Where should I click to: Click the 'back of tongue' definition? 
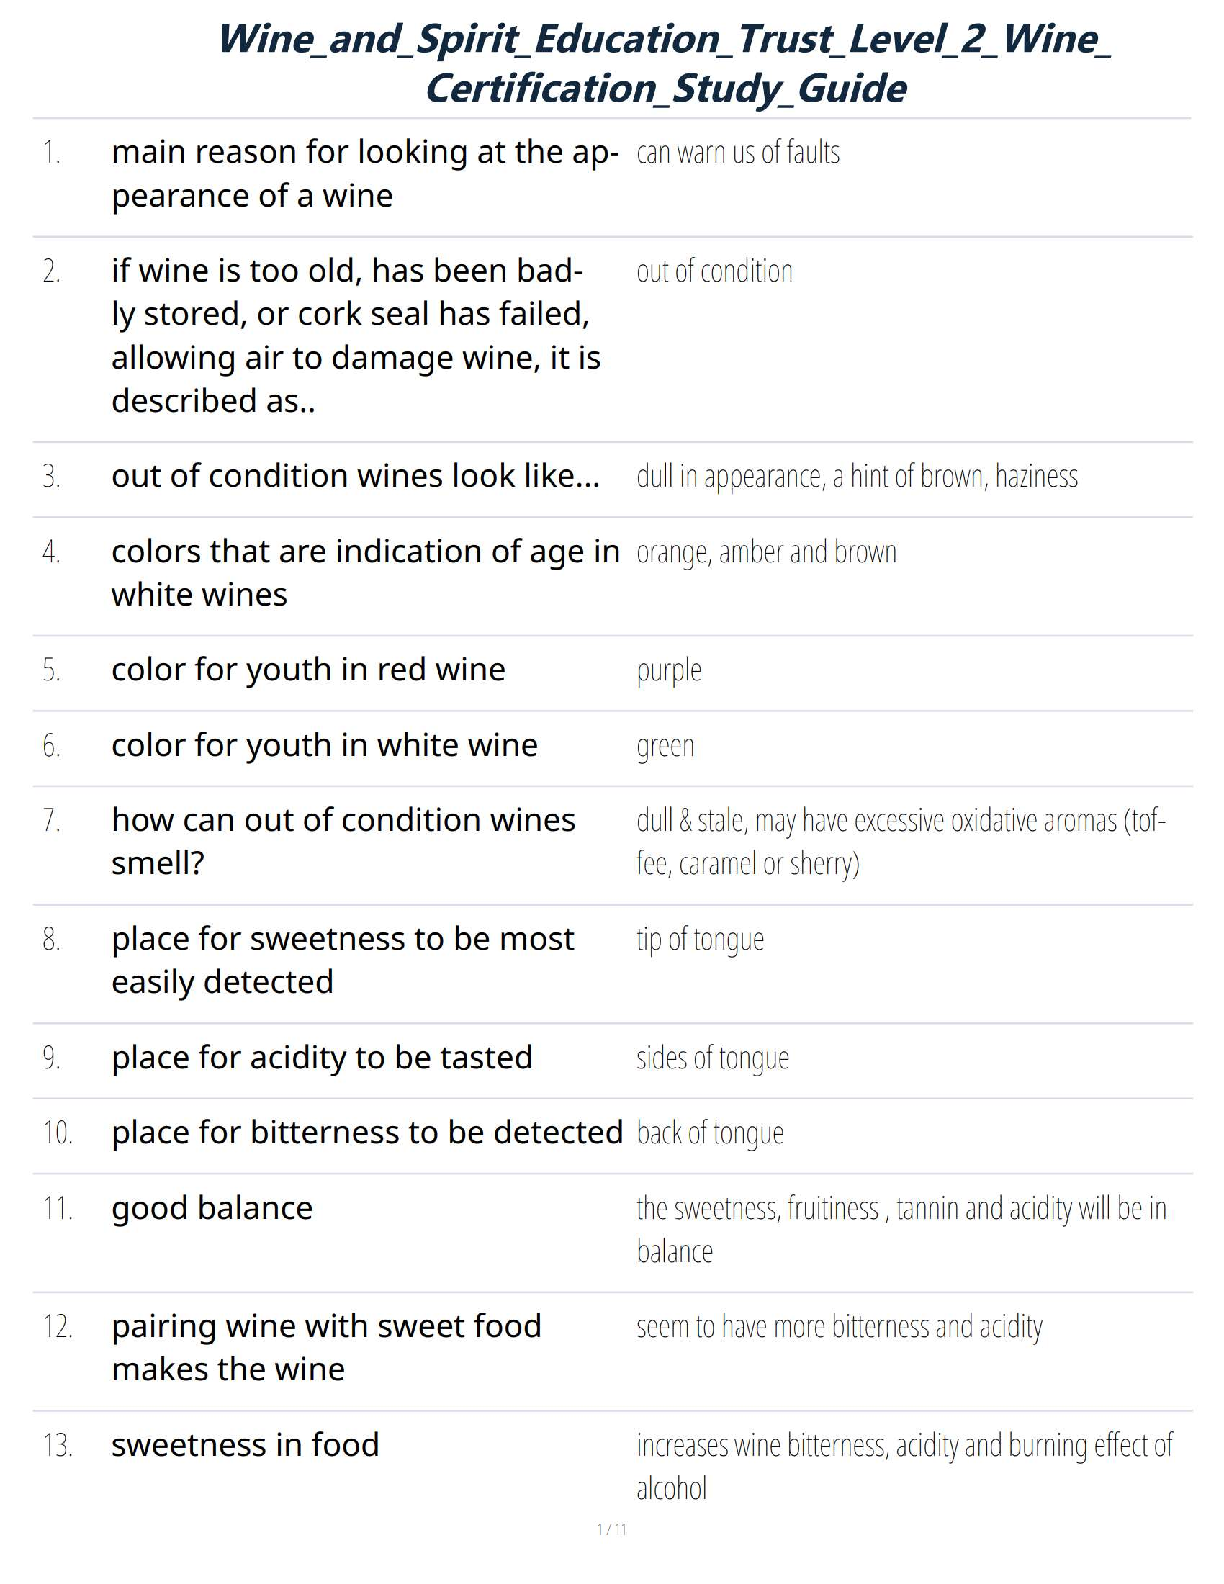(x=710, y=1133)
